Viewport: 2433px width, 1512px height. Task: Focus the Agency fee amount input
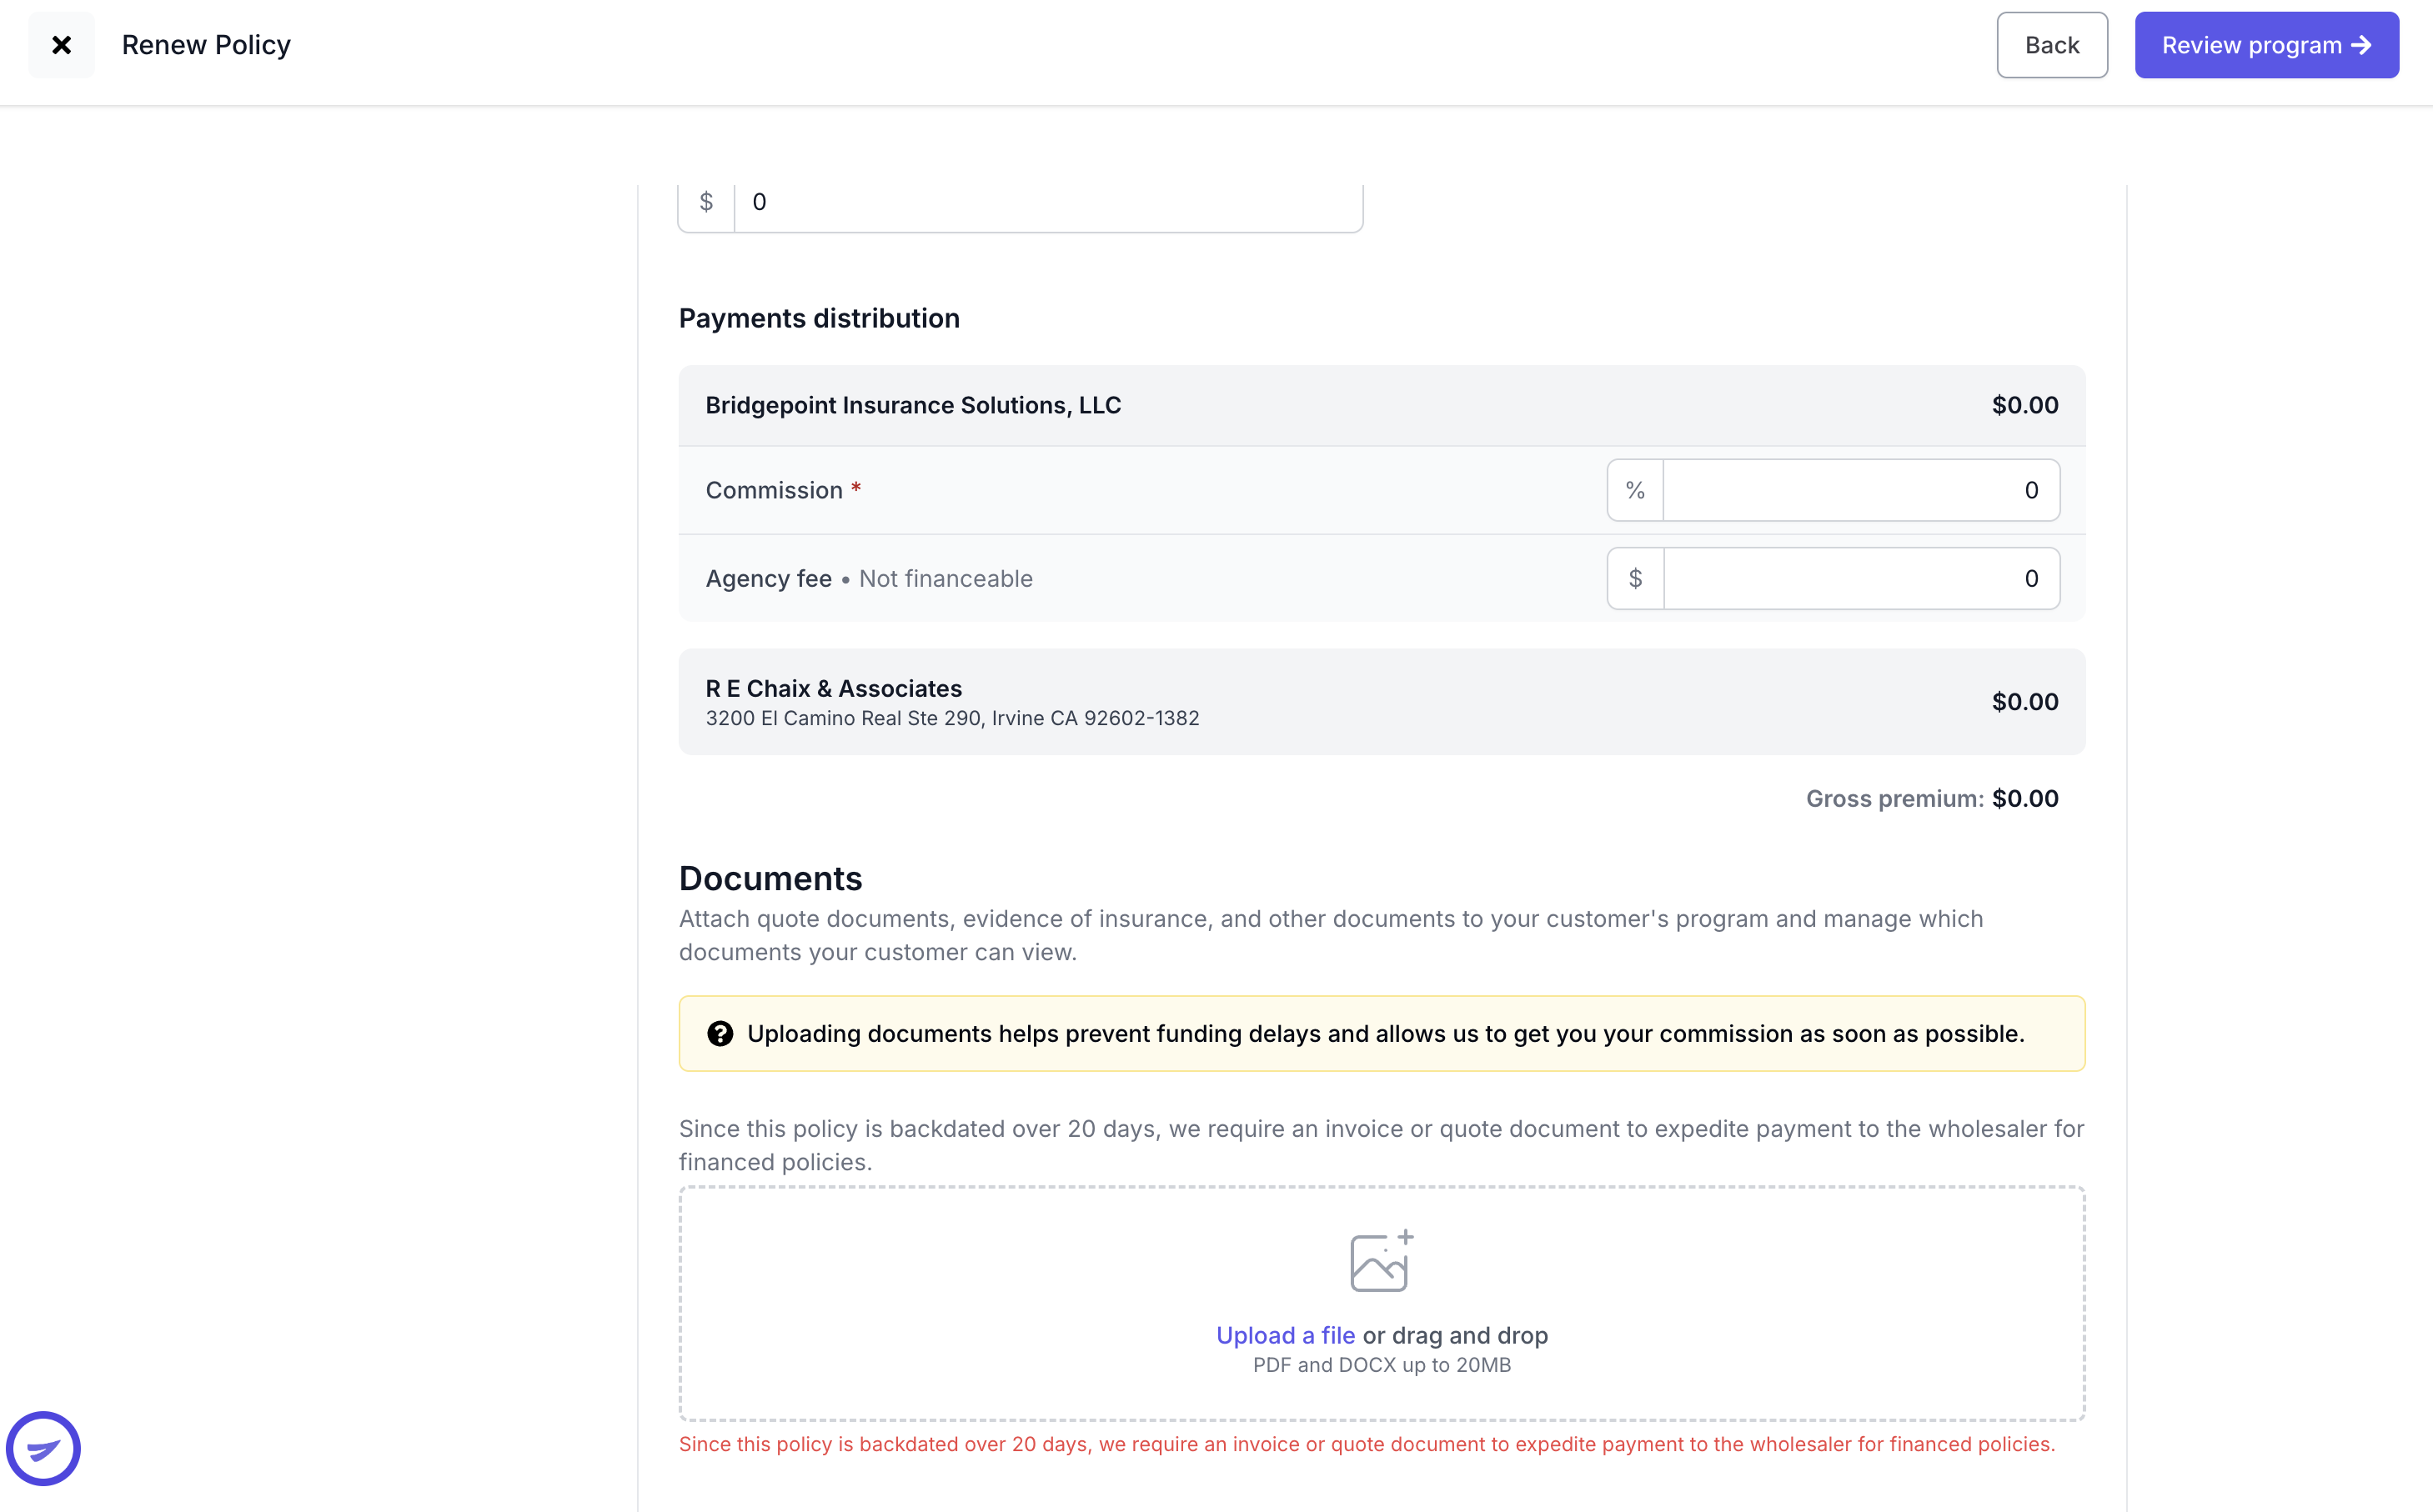coord(1861,578)
